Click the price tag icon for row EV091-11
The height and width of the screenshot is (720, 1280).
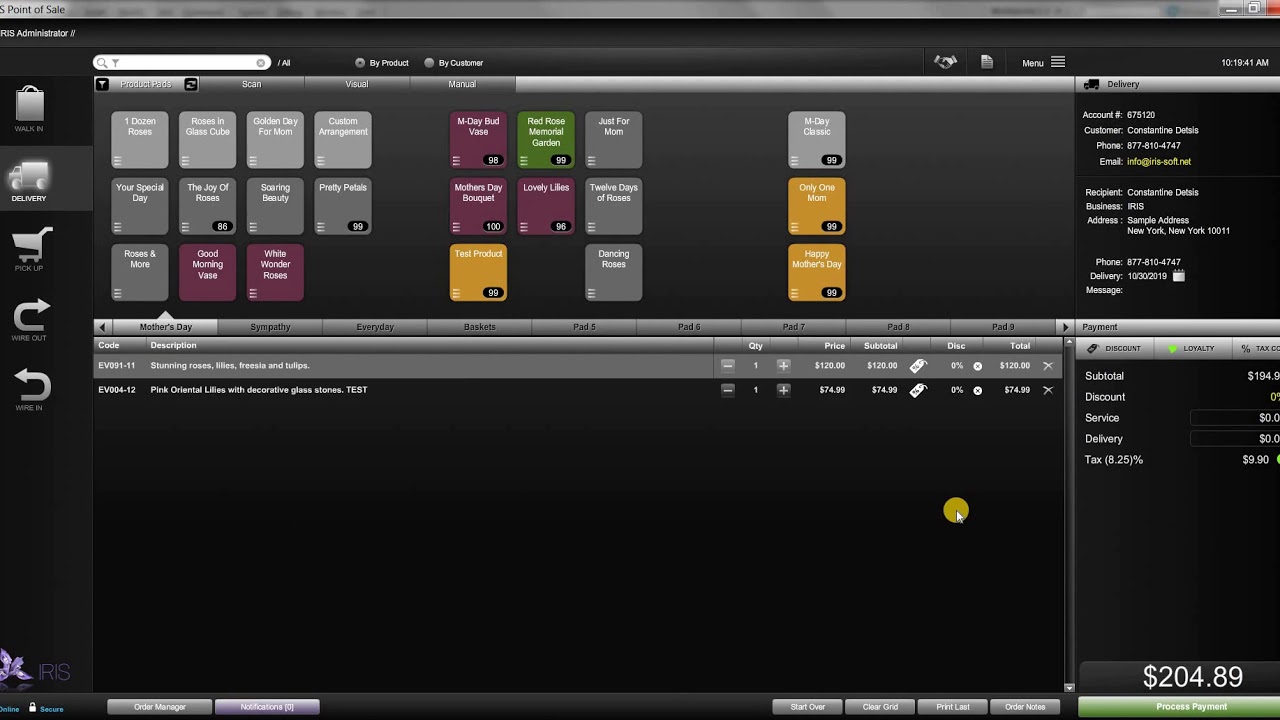tap(918, 366)
